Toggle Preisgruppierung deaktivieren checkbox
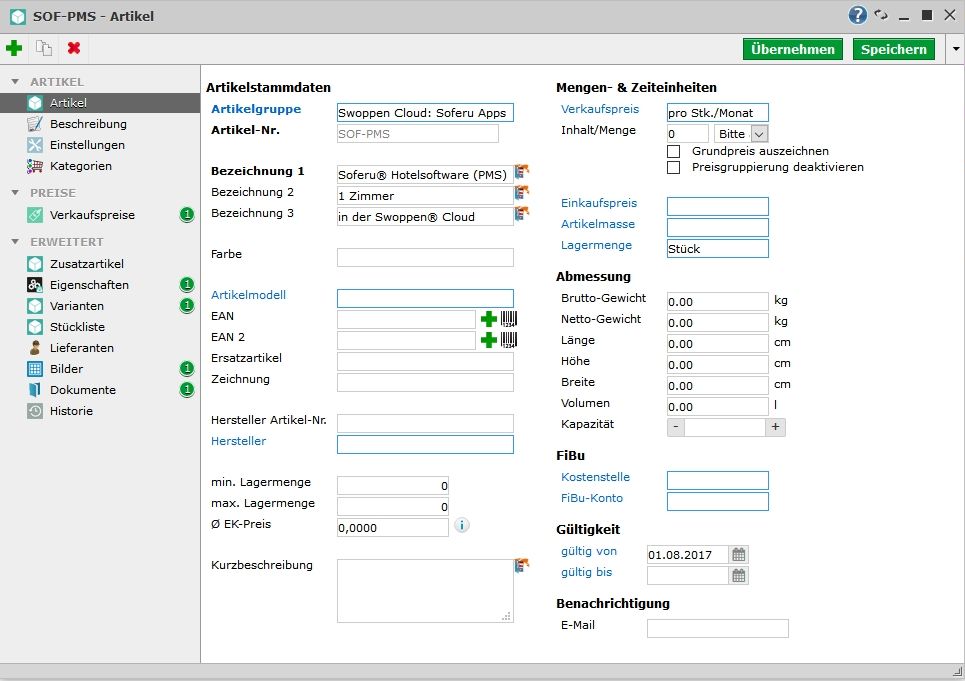The image size is (965, 681). [x=673, y=167]
